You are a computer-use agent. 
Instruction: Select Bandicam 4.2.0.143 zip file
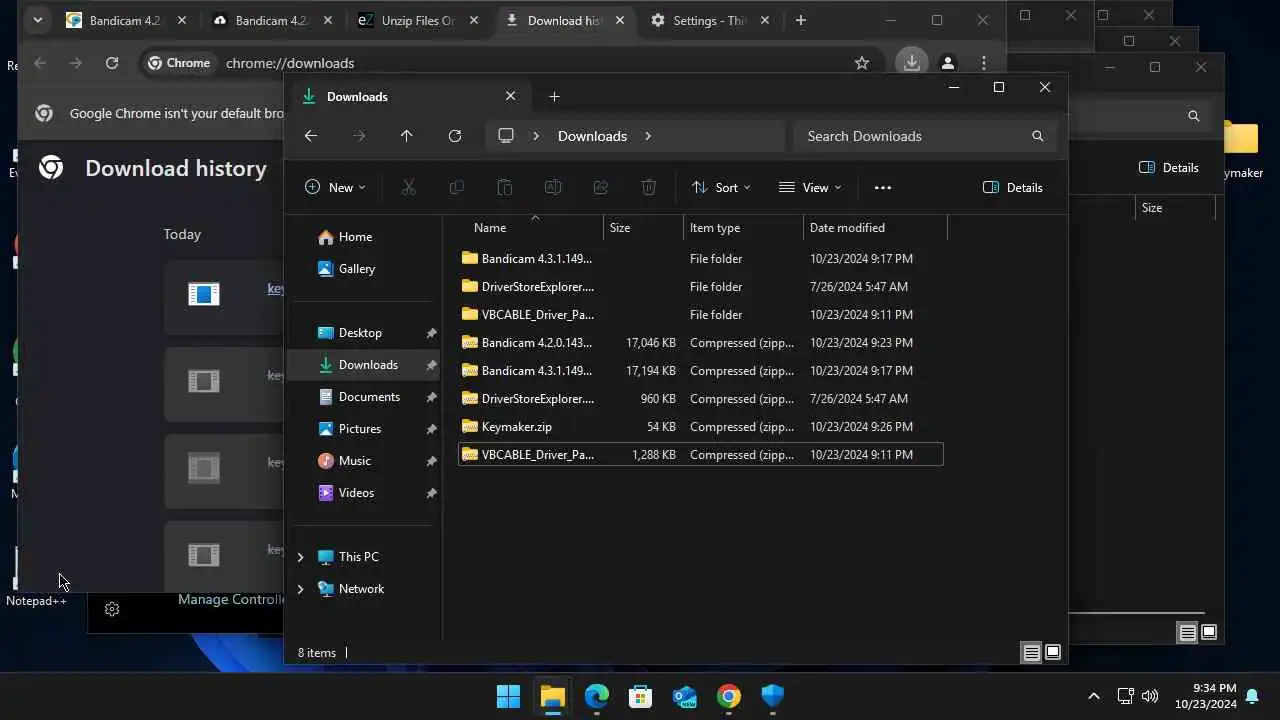pyautogui.click(x=700, y=343)
